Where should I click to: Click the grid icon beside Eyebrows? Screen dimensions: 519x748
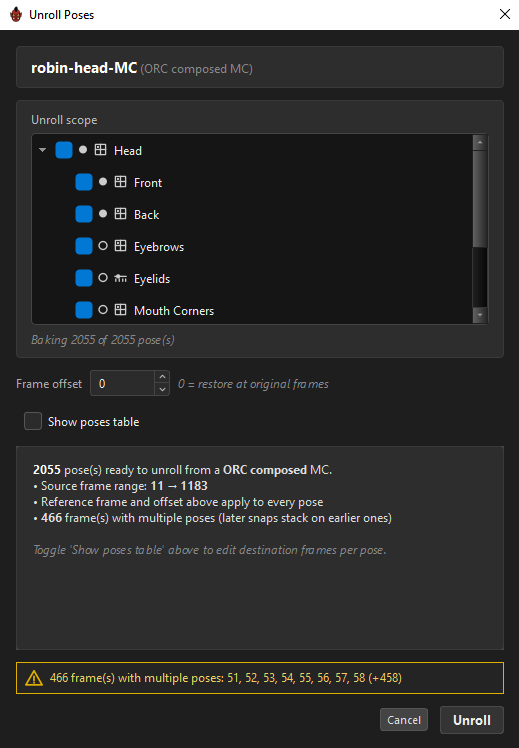click(120, 246)
